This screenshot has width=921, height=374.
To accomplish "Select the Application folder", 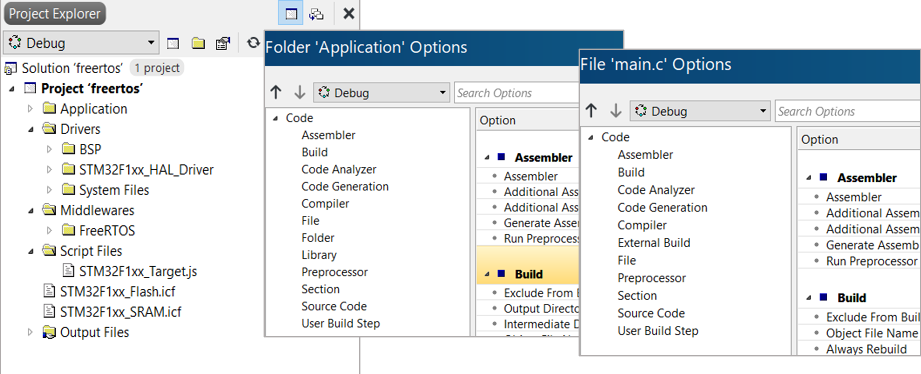I will pos(93,109).
